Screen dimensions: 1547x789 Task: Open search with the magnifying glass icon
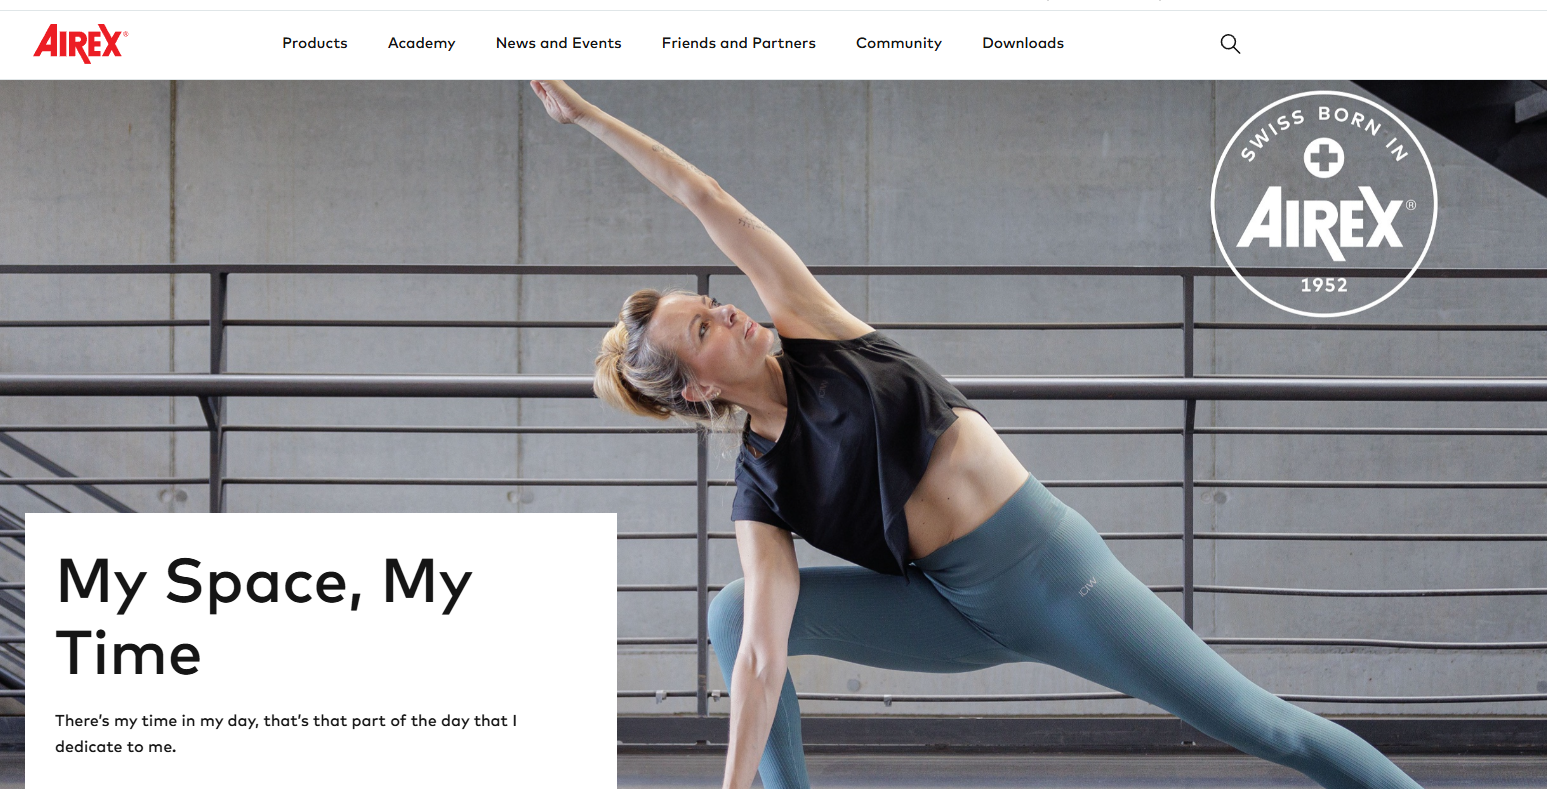pyautogui.click(x=1230, y=44)
